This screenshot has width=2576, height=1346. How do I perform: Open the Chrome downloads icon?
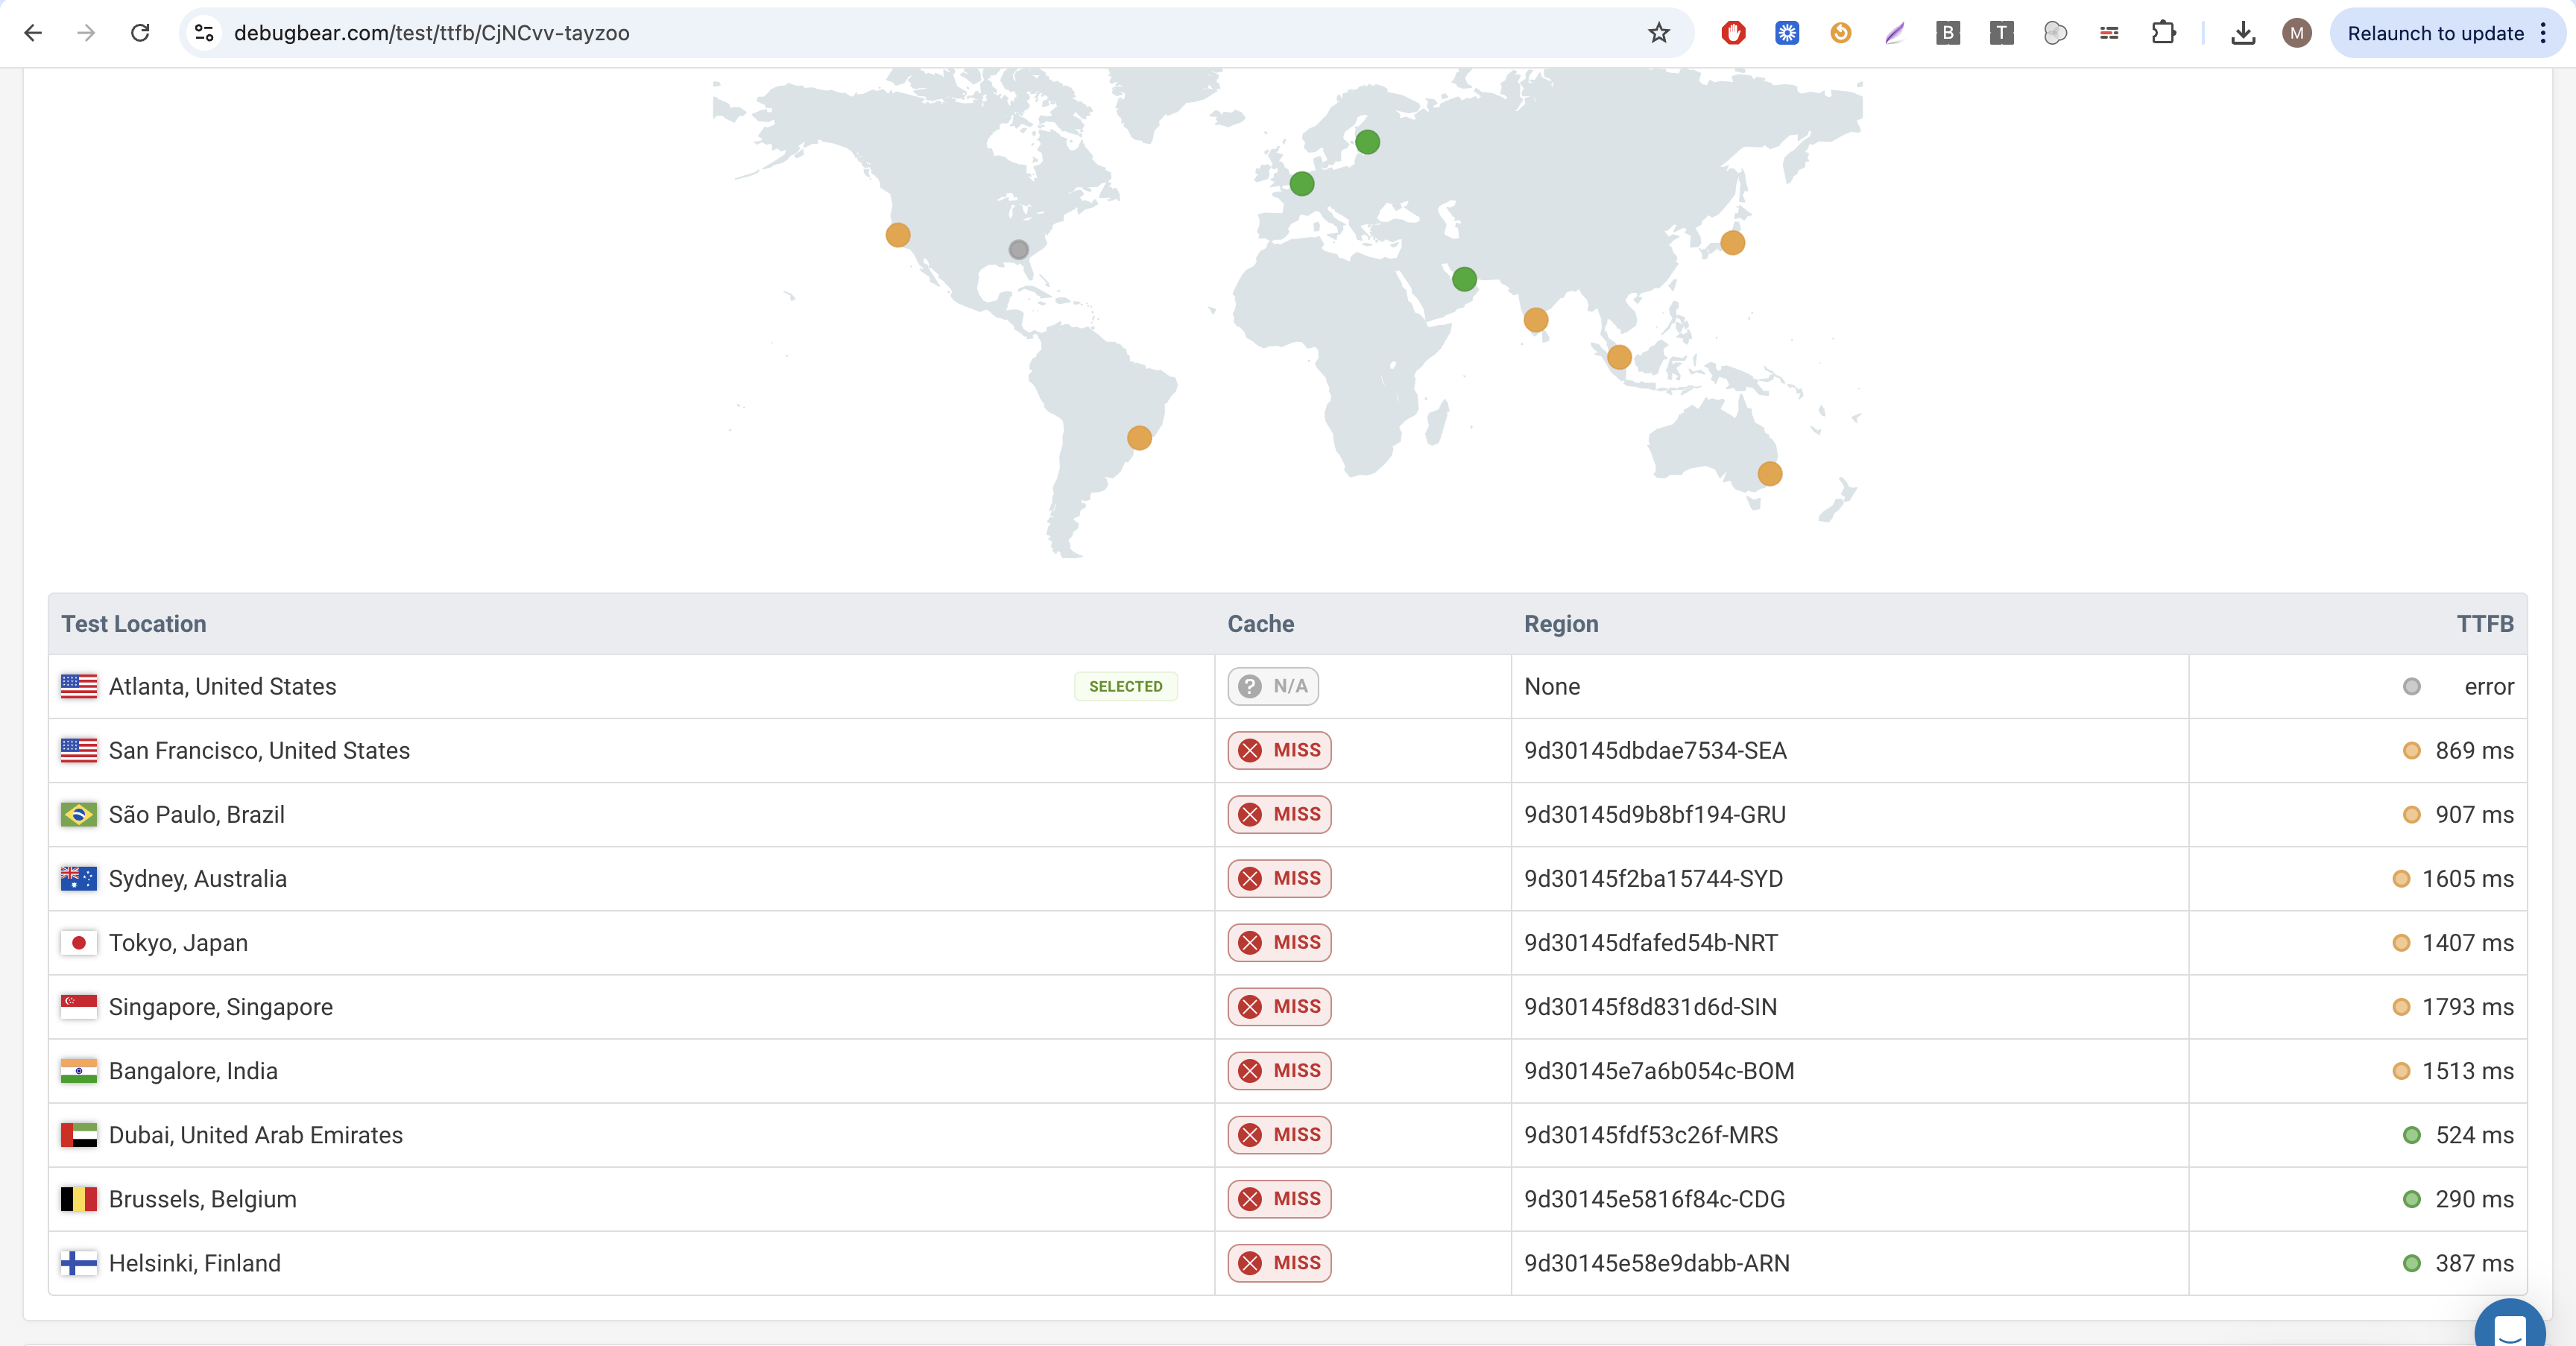point(2243,33)
